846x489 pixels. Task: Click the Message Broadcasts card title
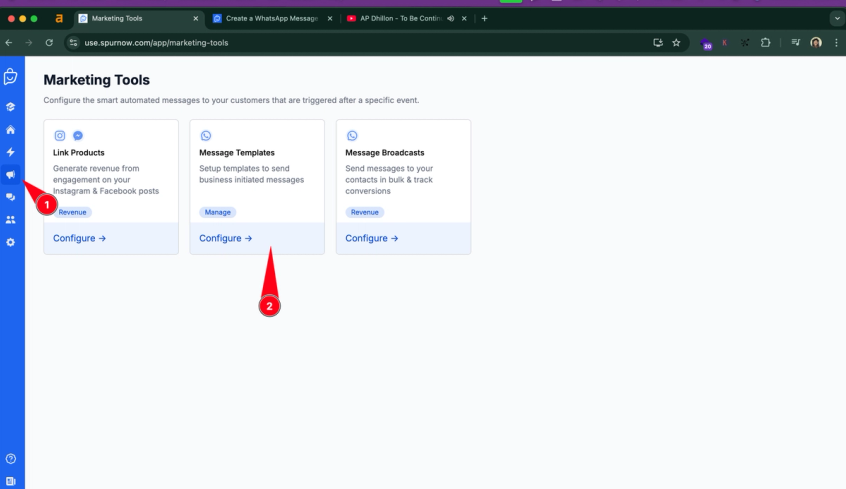[x=385, y=153]
